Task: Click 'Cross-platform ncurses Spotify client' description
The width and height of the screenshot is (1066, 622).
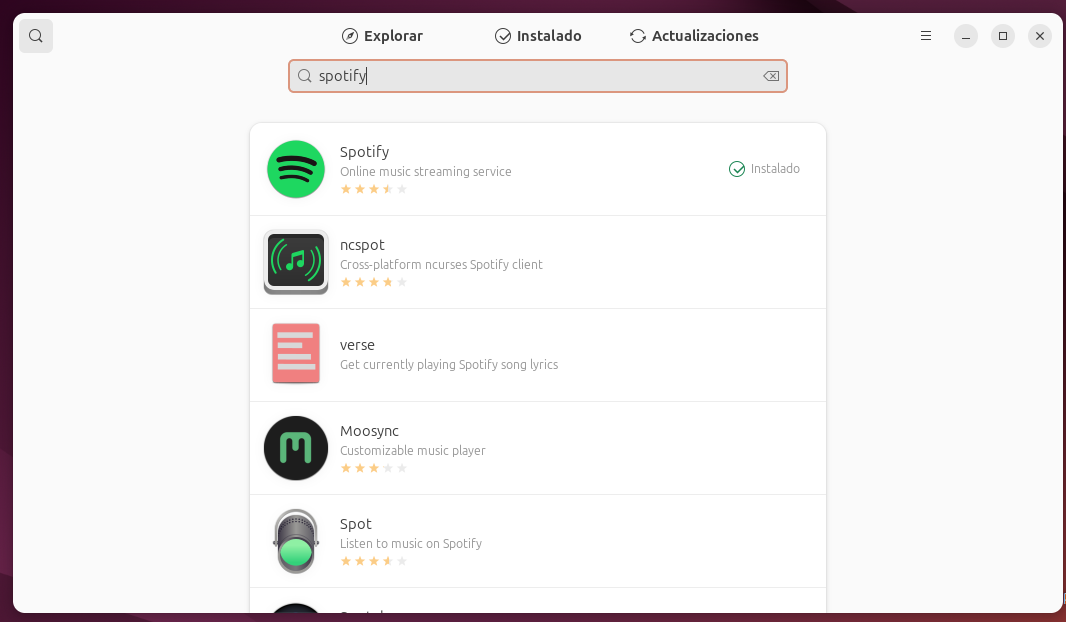Action: (x=441, y=264)
